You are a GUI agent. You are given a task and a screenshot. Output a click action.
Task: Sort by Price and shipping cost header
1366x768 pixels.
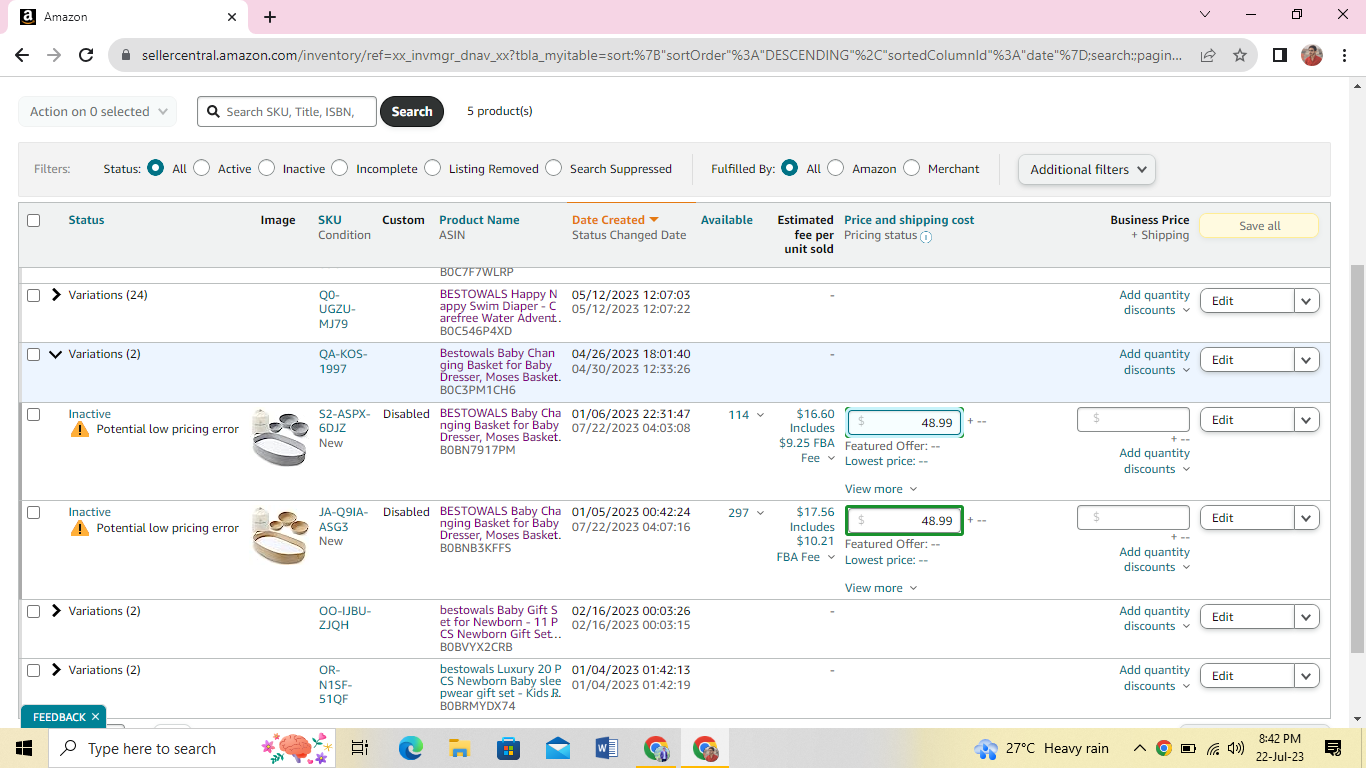click(909, 220)
